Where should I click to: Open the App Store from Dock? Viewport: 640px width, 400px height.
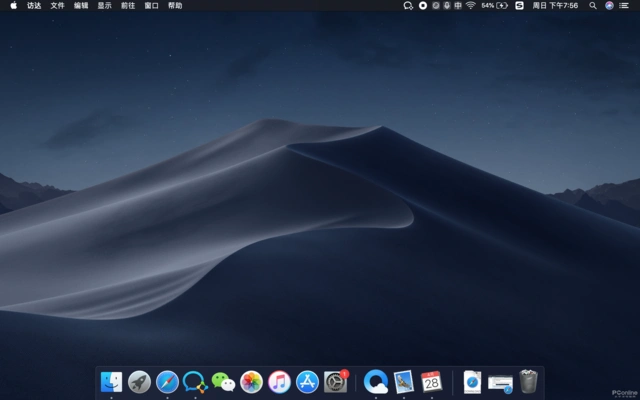pyautogui.click(x=307, y=381)
